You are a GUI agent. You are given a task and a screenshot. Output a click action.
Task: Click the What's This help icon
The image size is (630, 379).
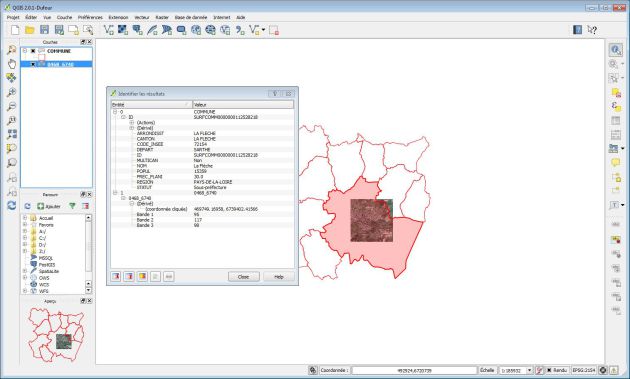(592, 30)
